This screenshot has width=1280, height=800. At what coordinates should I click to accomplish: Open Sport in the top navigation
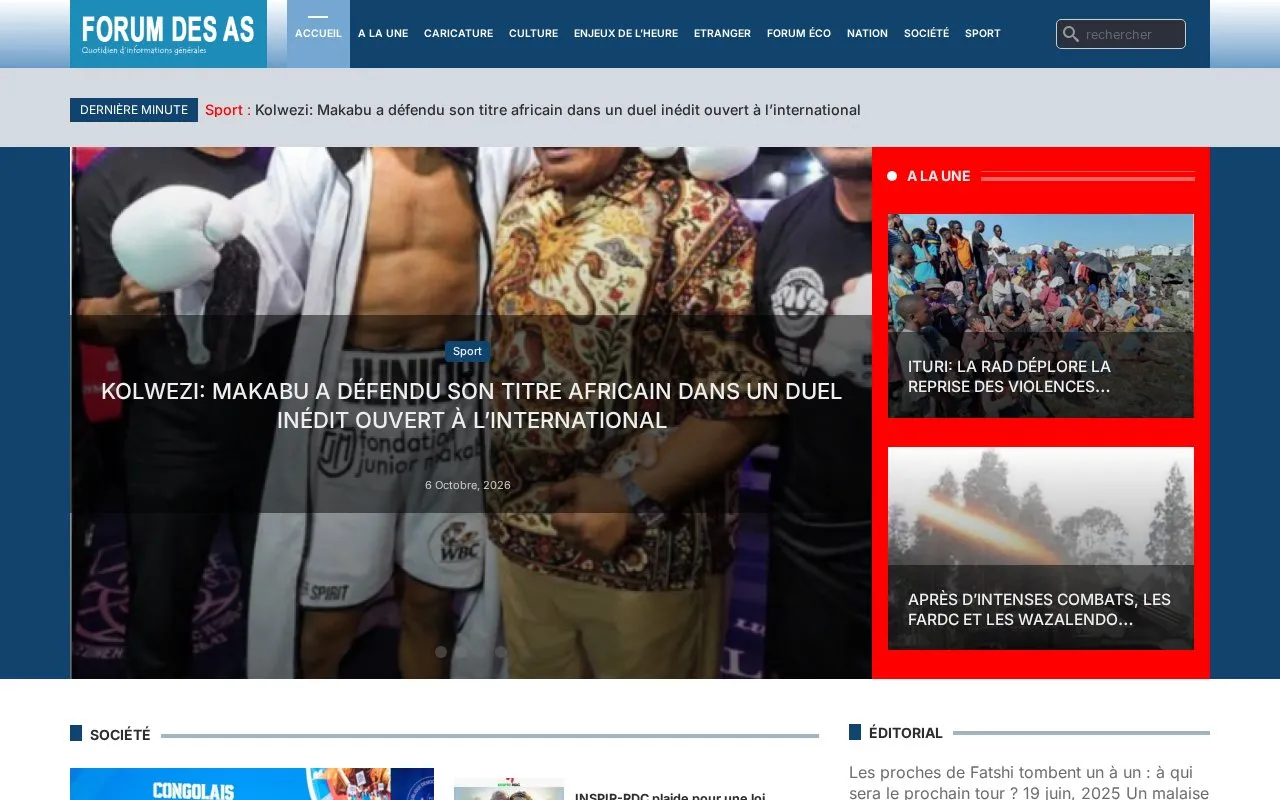click(x=983, y=34)
